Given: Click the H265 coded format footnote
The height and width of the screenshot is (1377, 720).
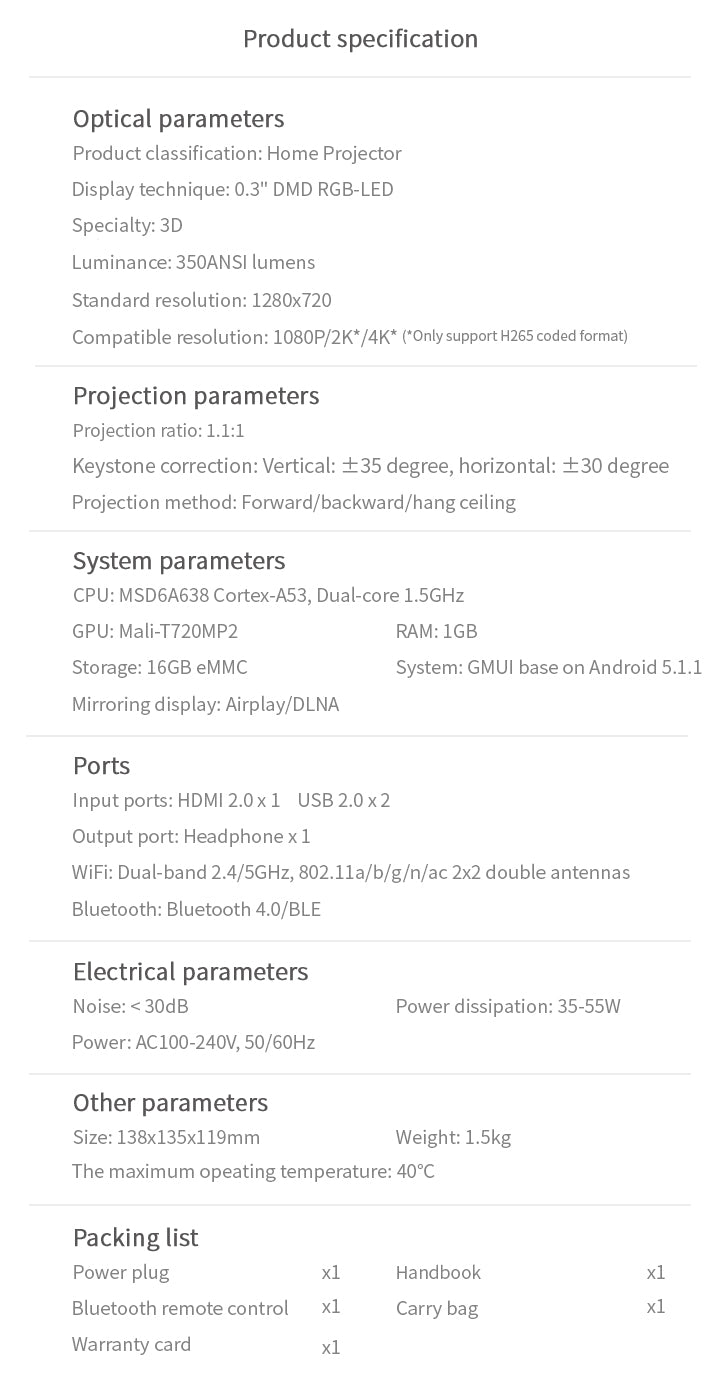Looking at the screenshot, I should click(x=515, y=336).
